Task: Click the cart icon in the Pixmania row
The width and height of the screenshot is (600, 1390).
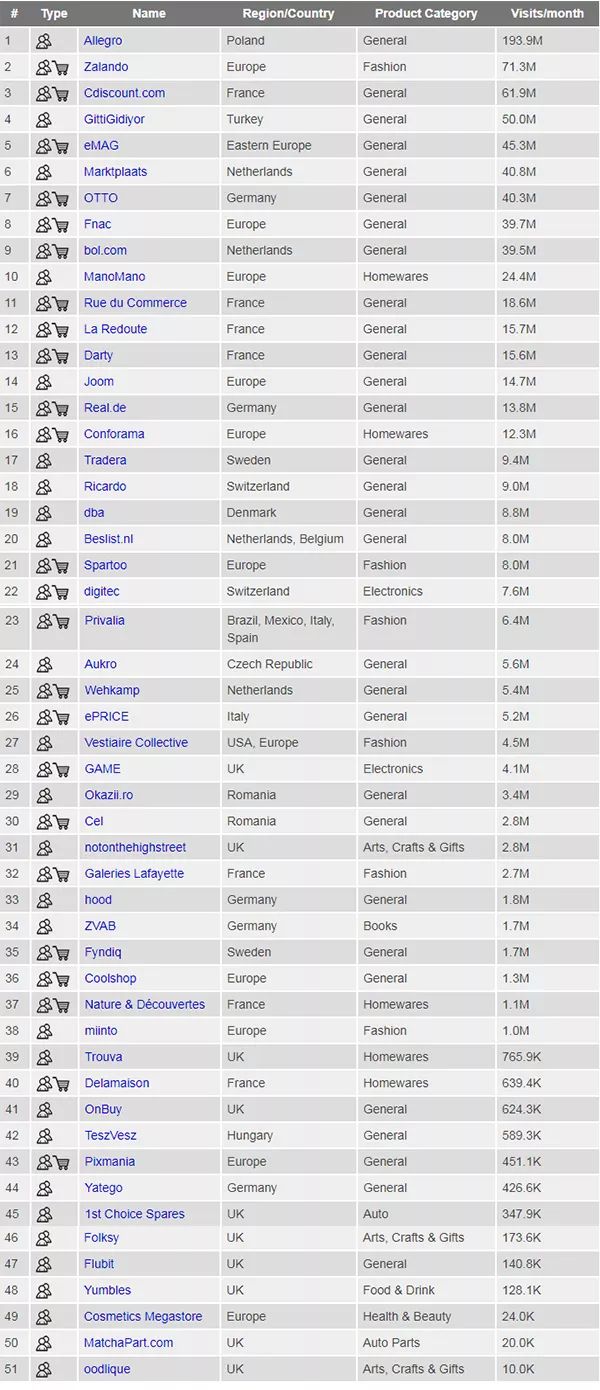Action: [61, 1162]
